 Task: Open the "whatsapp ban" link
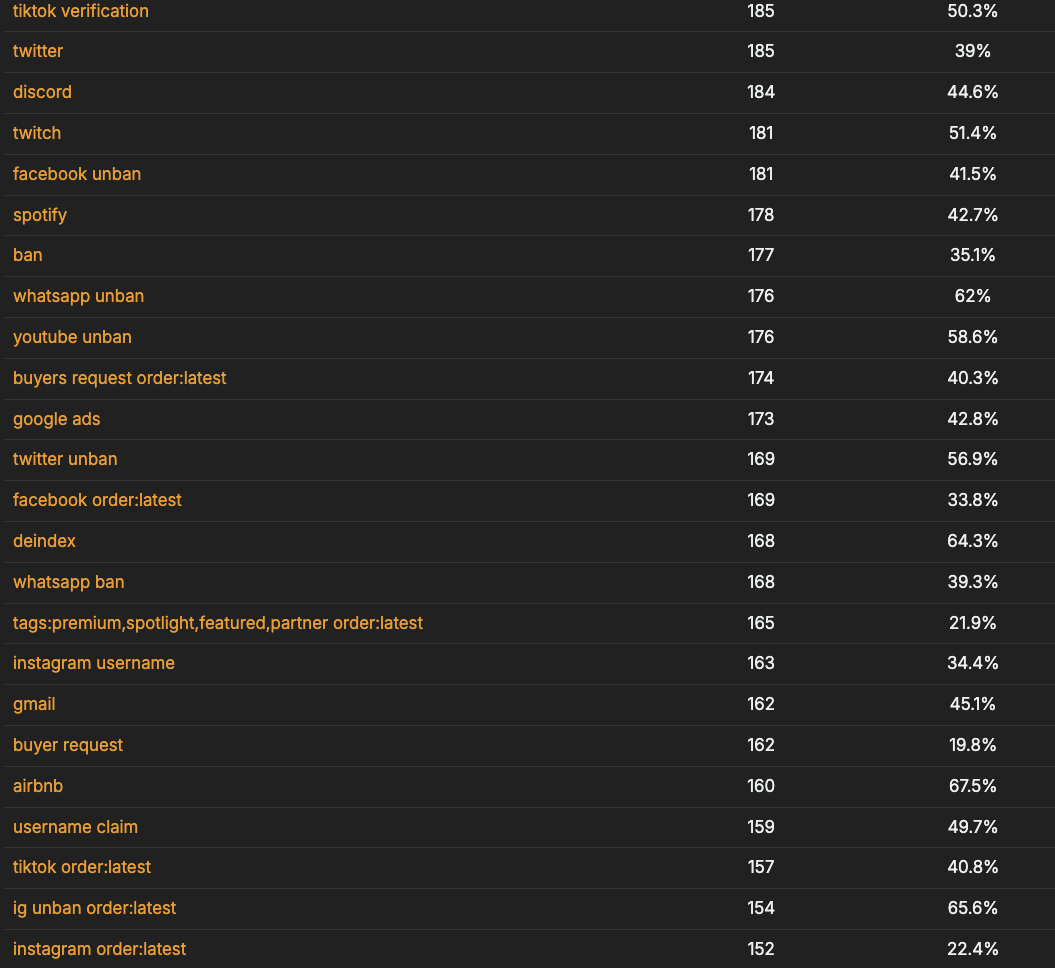click(69, 582)
